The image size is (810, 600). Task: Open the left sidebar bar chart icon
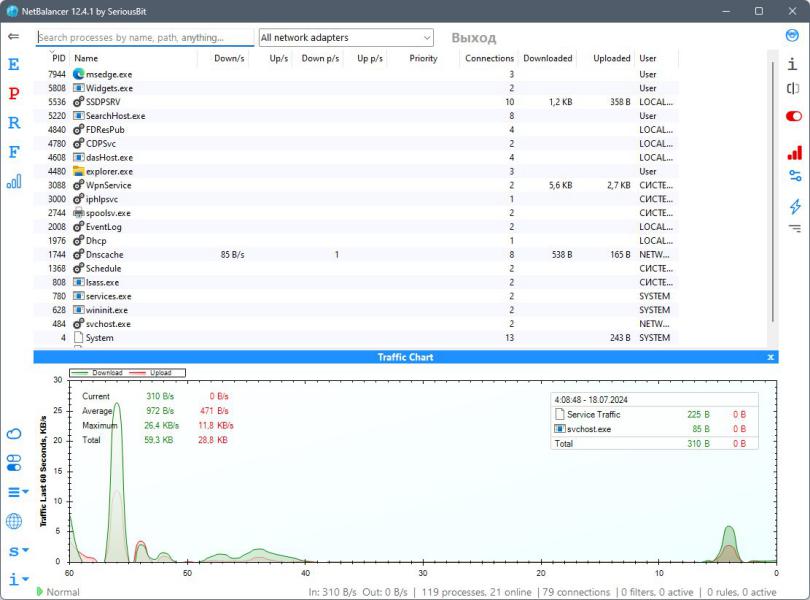(14, 181)
